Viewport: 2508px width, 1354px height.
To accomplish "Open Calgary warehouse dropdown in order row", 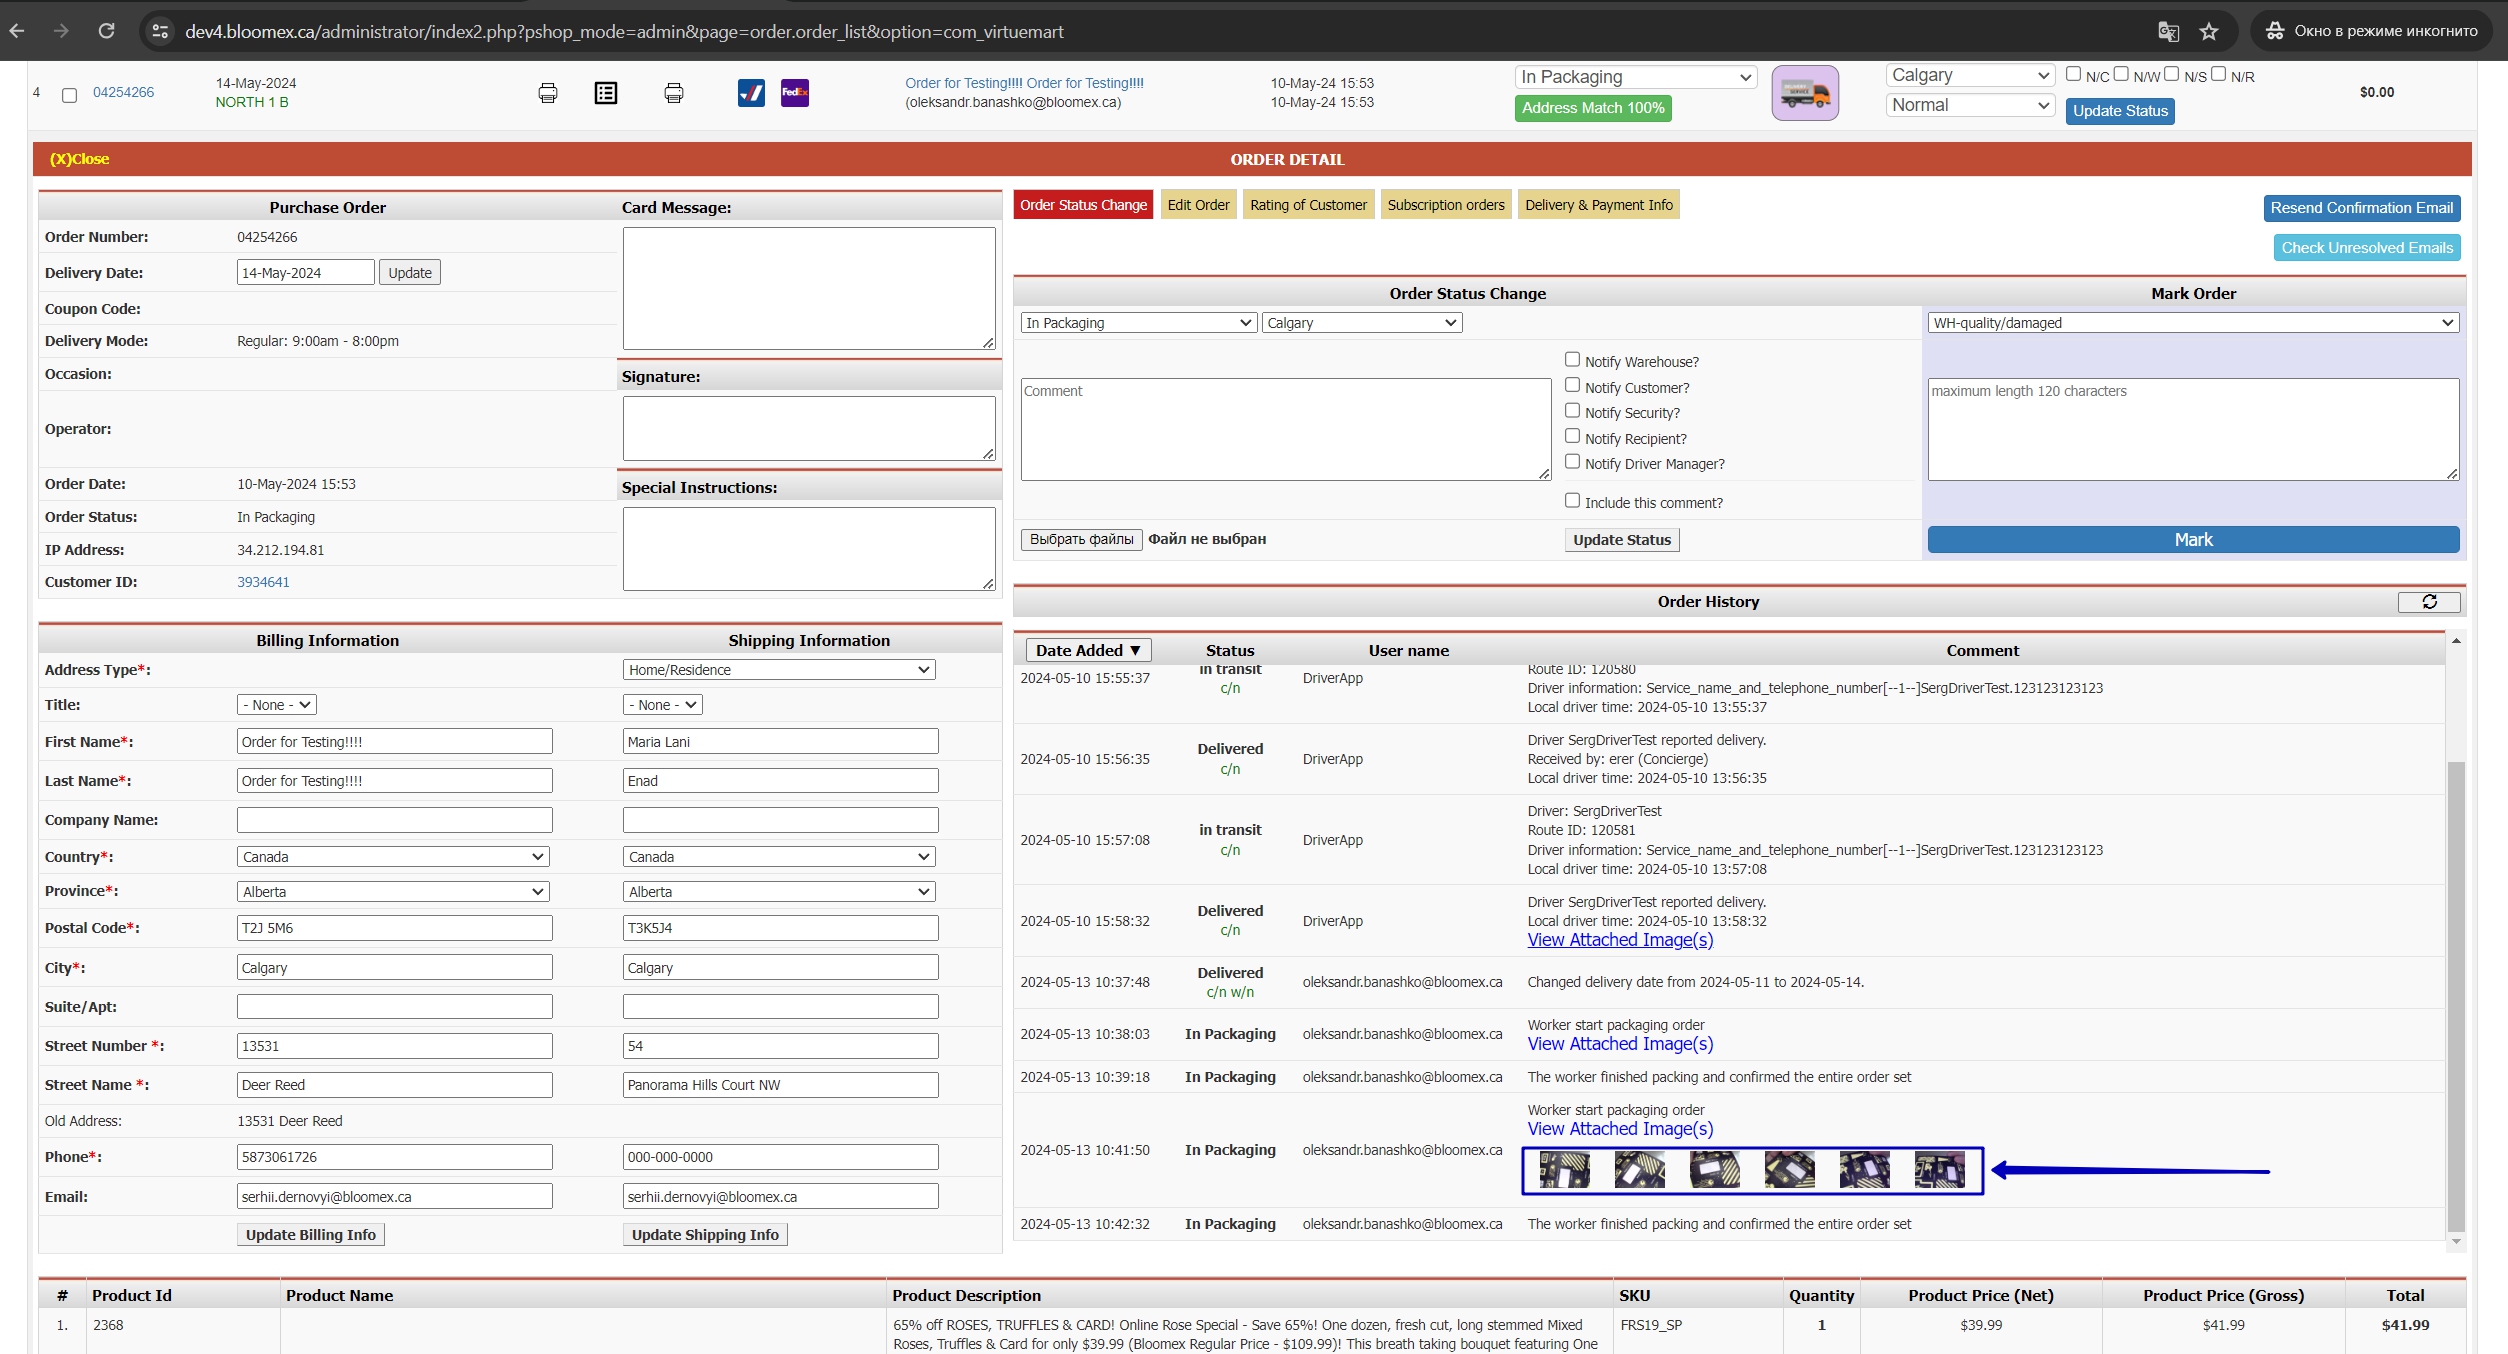I will (x=1970, y=75).
